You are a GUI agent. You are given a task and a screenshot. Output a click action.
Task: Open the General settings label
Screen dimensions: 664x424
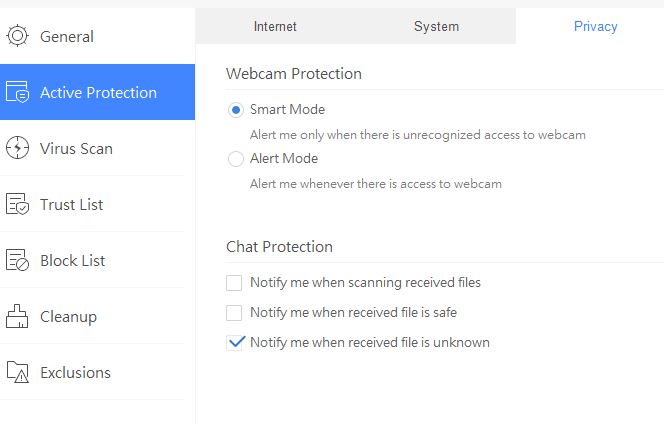tap(67, 37)
